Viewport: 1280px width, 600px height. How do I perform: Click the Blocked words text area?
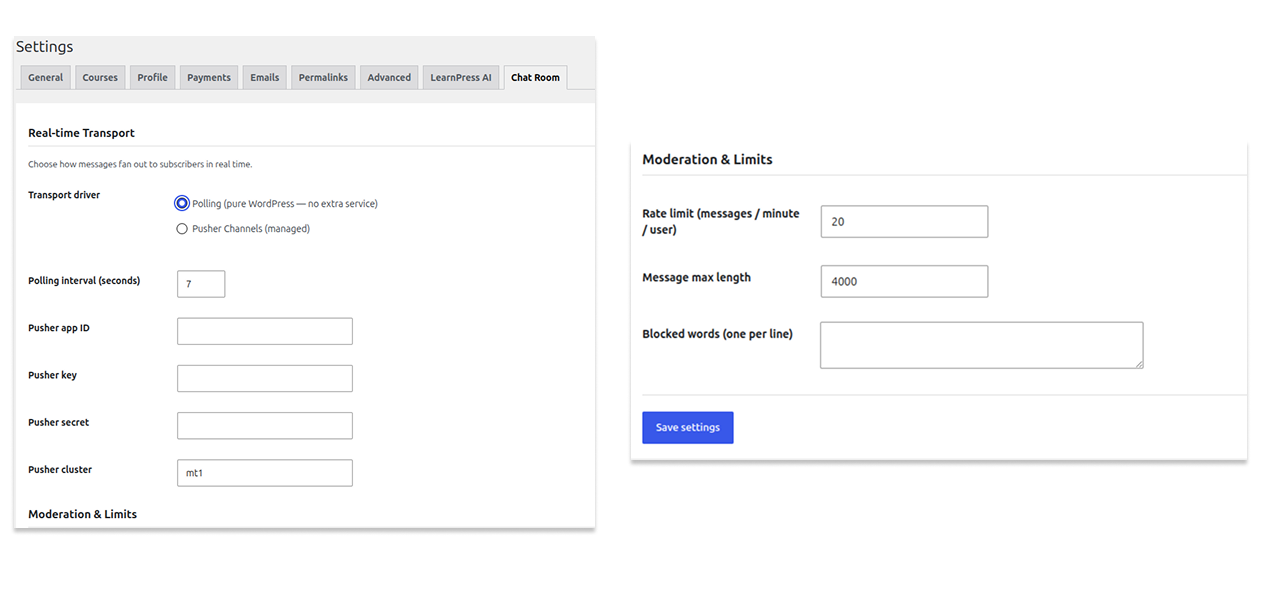982,345
